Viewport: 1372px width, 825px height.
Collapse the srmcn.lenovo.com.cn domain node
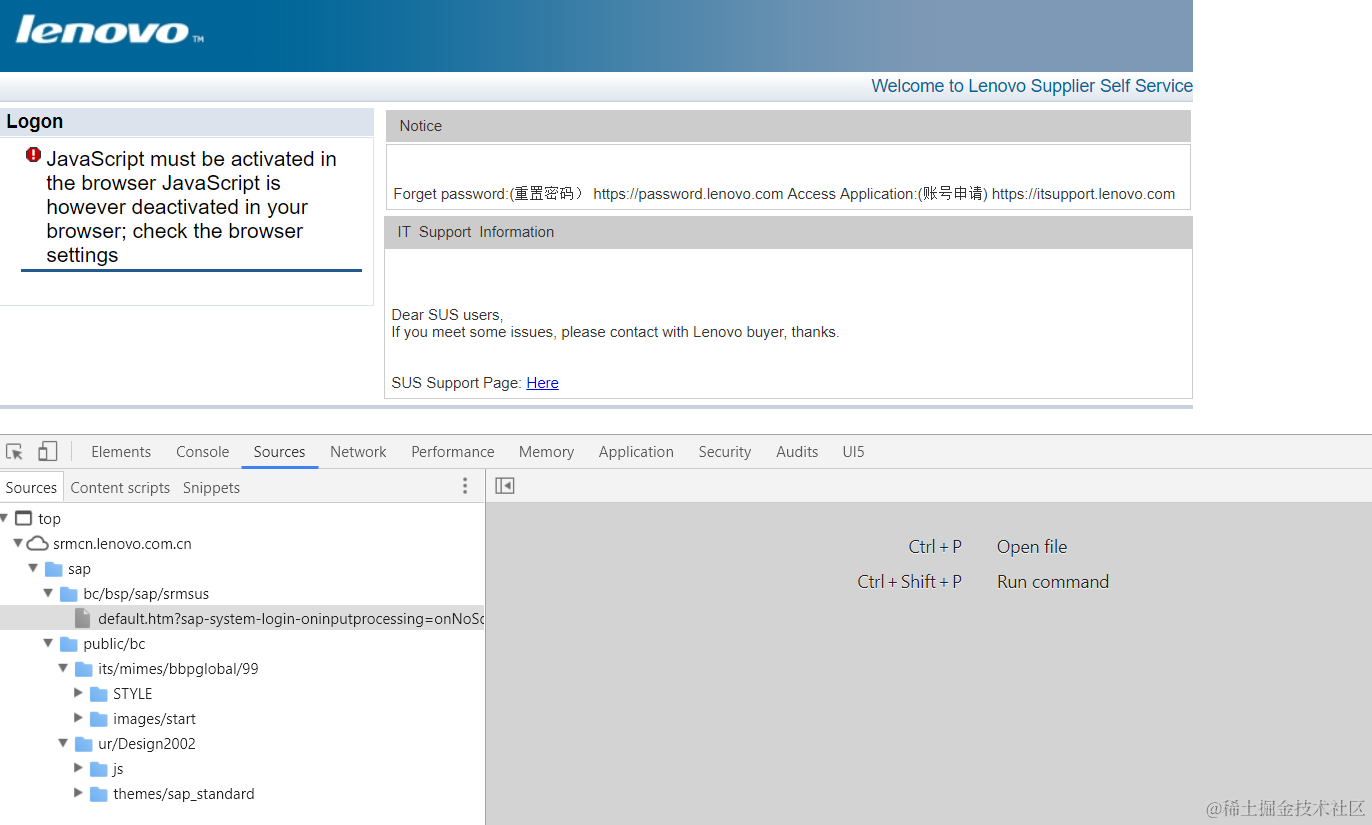coord(18,543)
